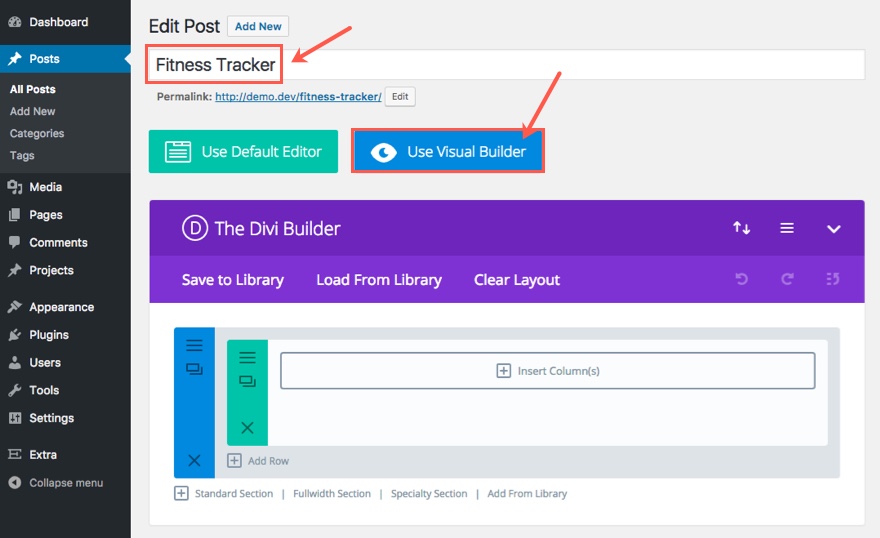The image size is (880, 538).
Task: Add a Fullwidth Section
Action: [x=332, y=494]
